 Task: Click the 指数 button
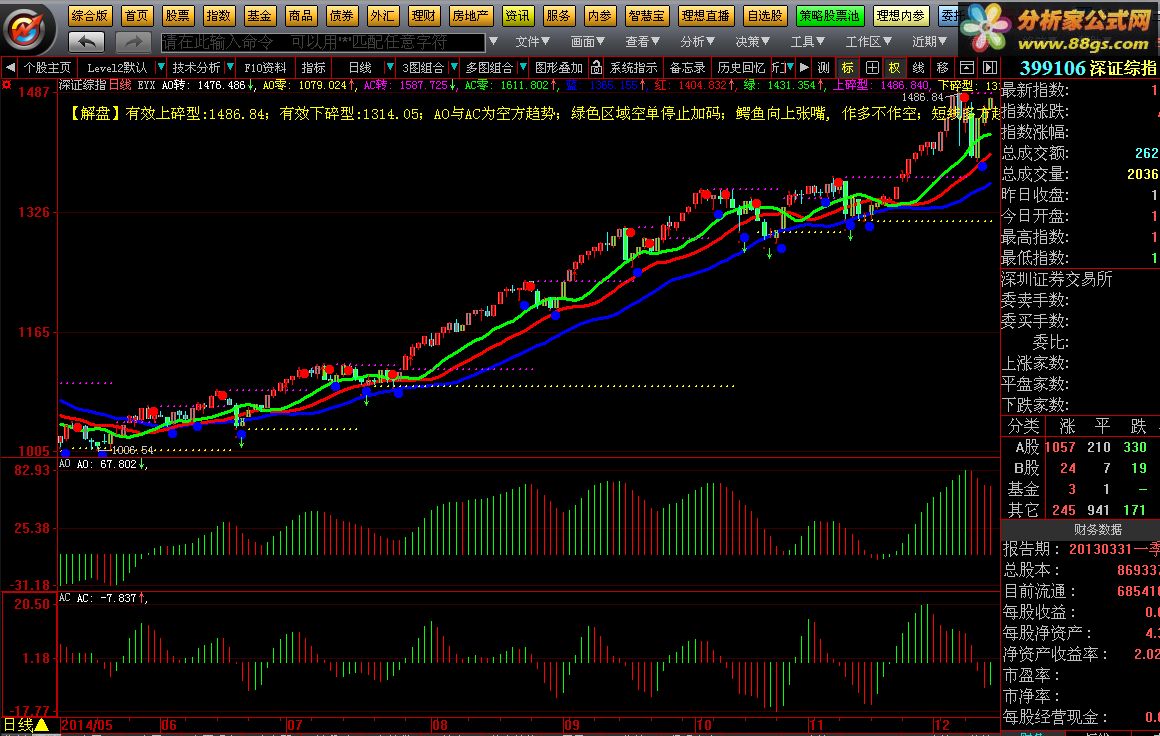(x=218, y=15)
